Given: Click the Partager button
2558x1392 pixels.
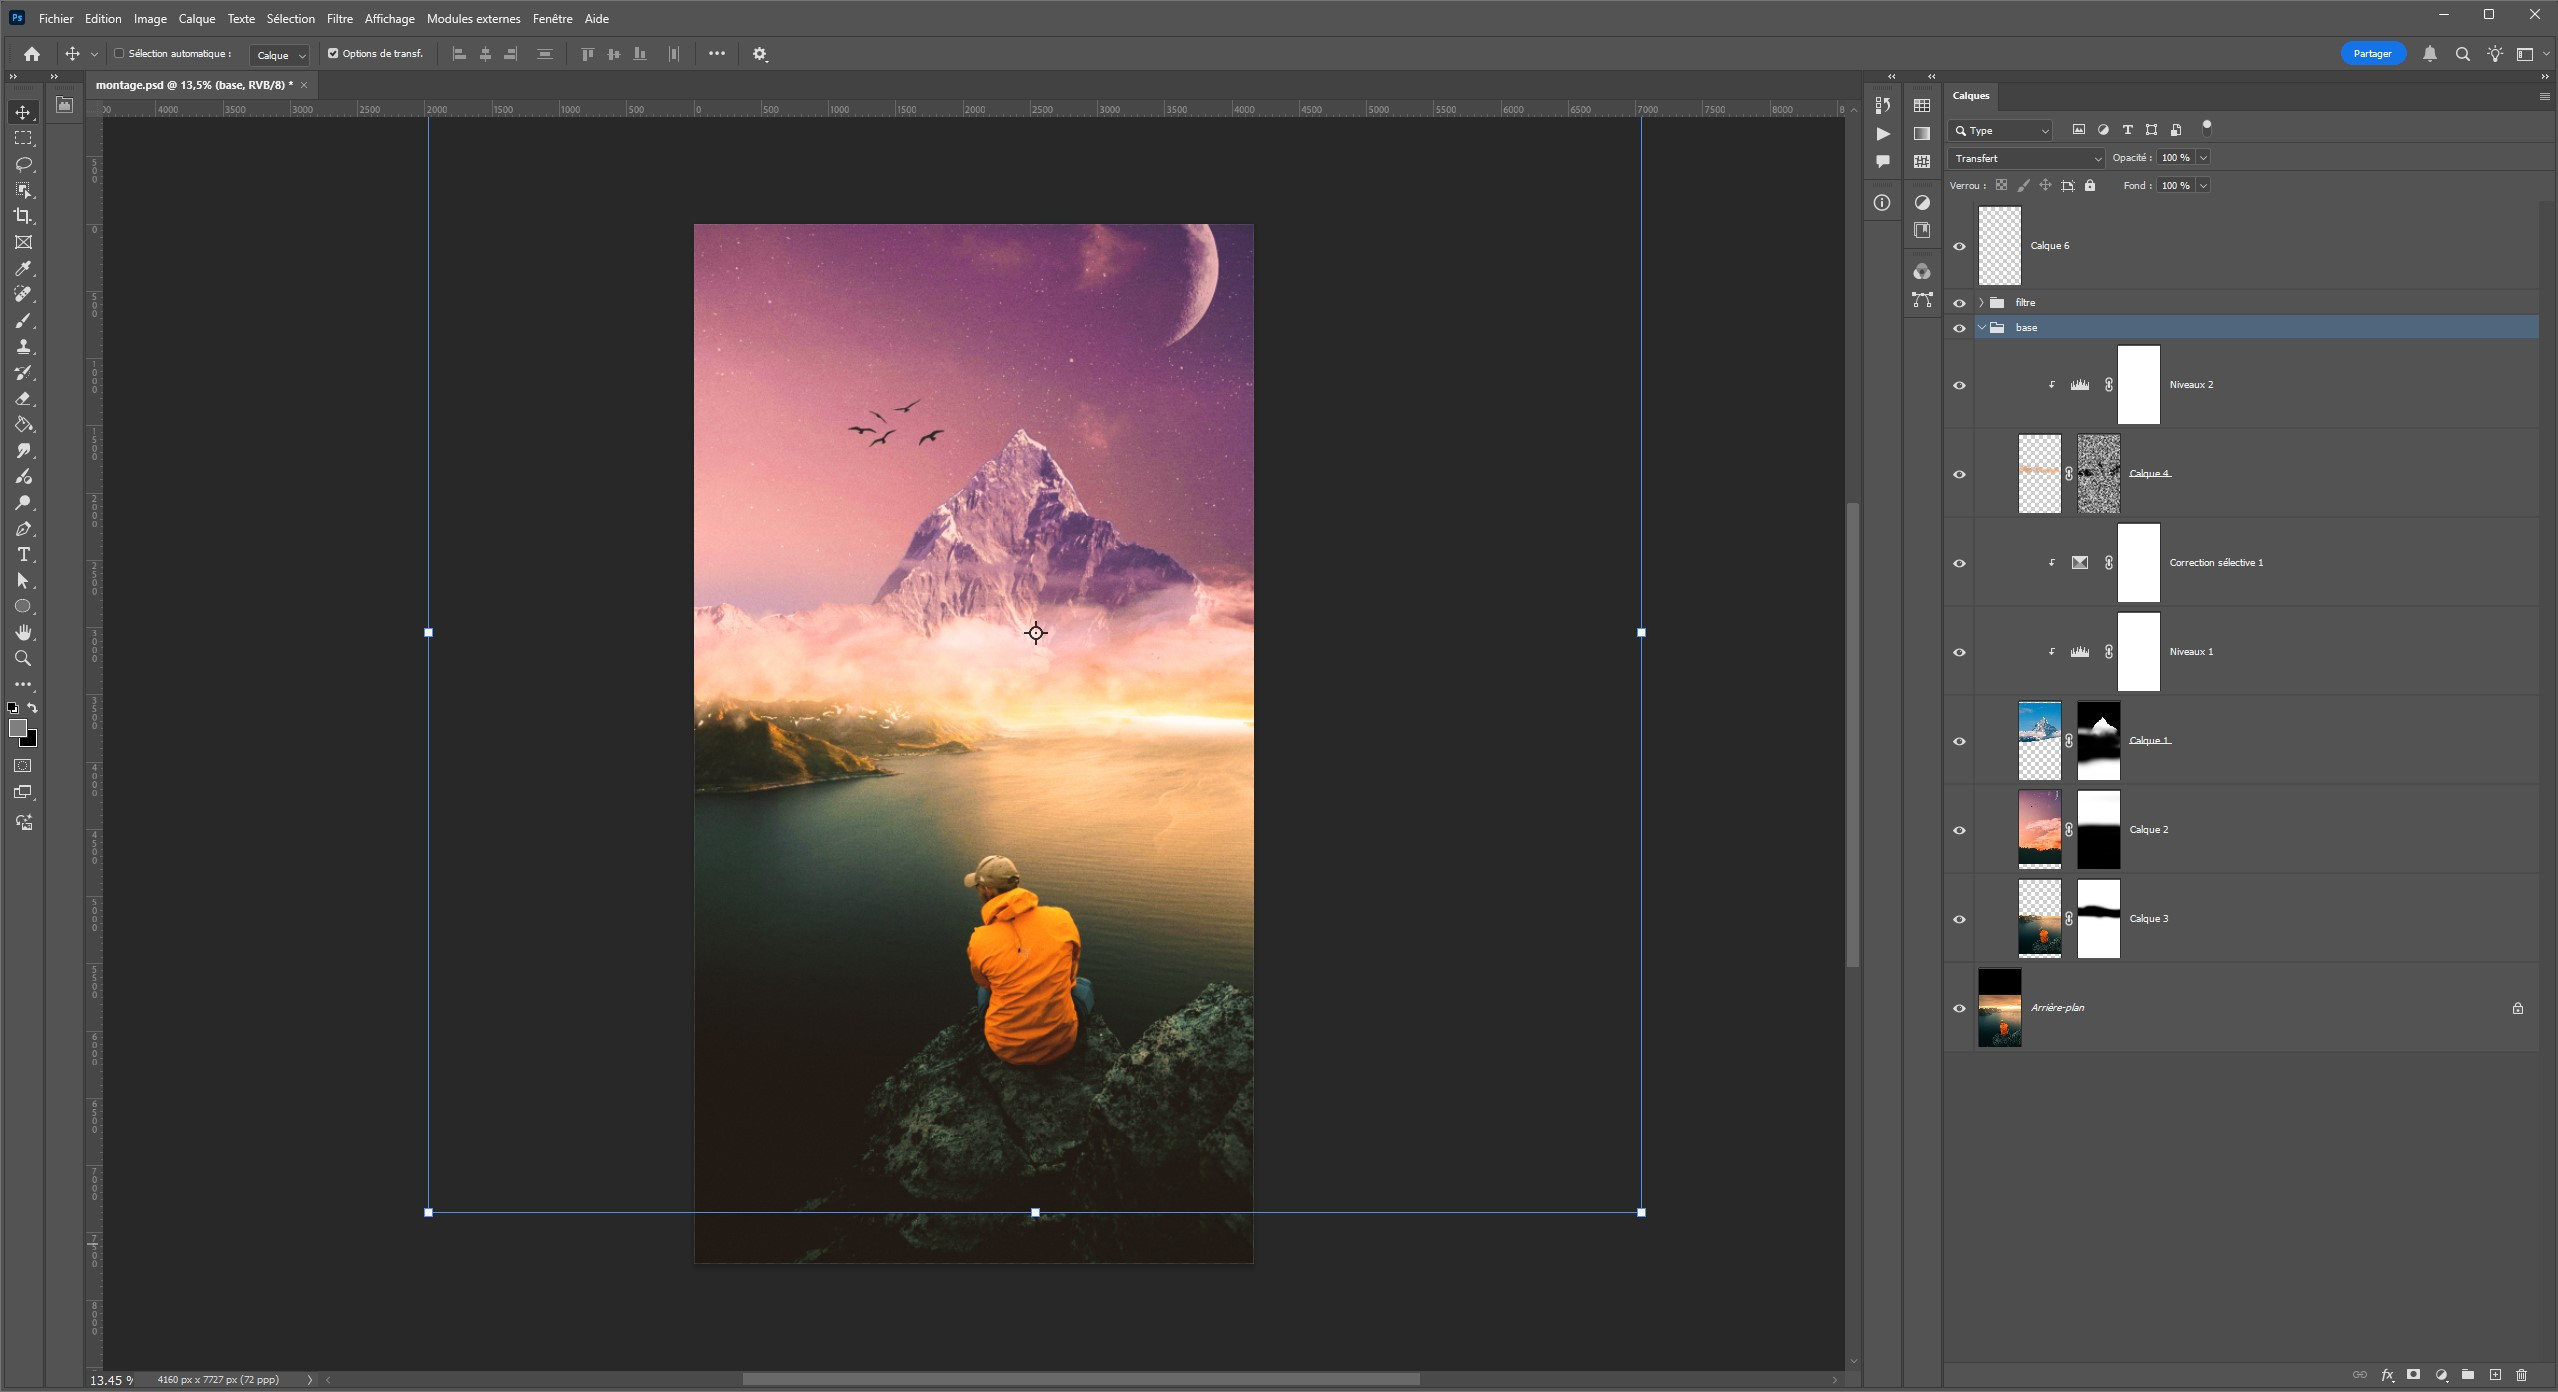Looking at the screenshot, I should point(2372,54).
